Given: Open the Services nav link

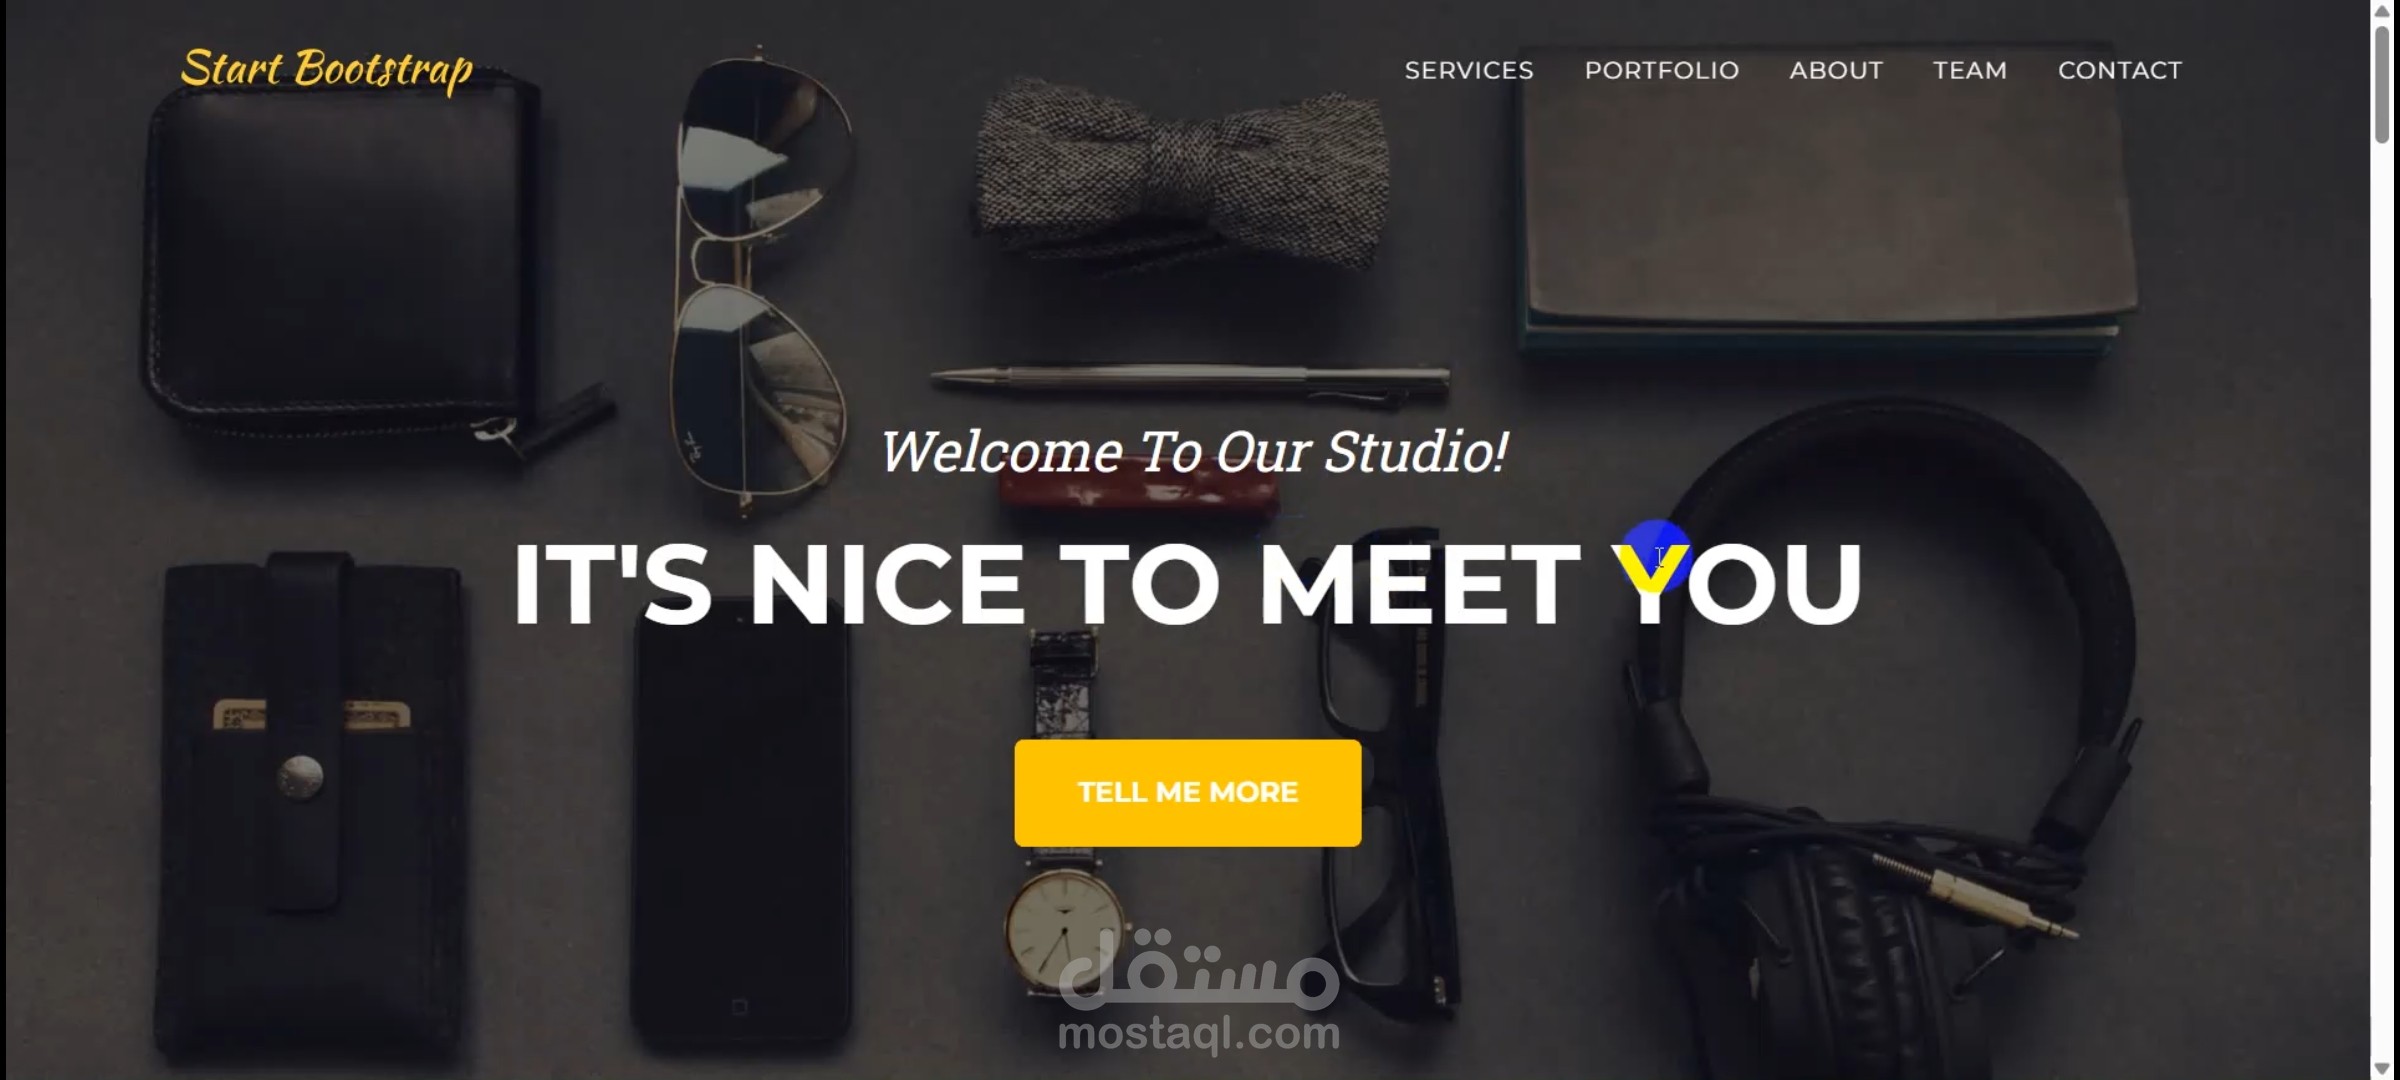Looking at the screenshot, I should (x=1469, y=71).
